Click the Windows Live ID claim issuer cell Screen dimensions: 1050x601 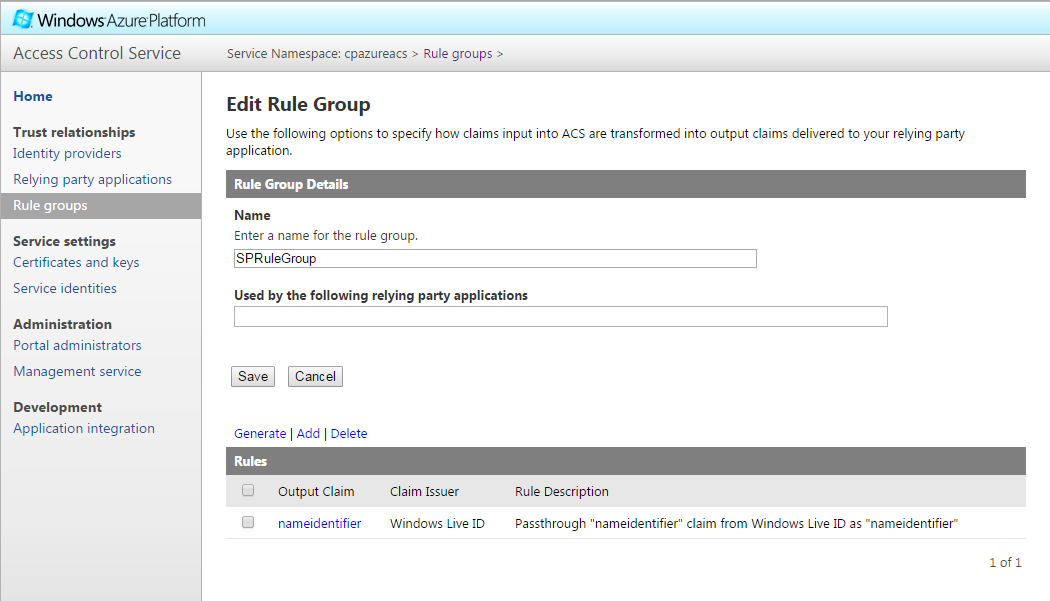coord(437,523)
